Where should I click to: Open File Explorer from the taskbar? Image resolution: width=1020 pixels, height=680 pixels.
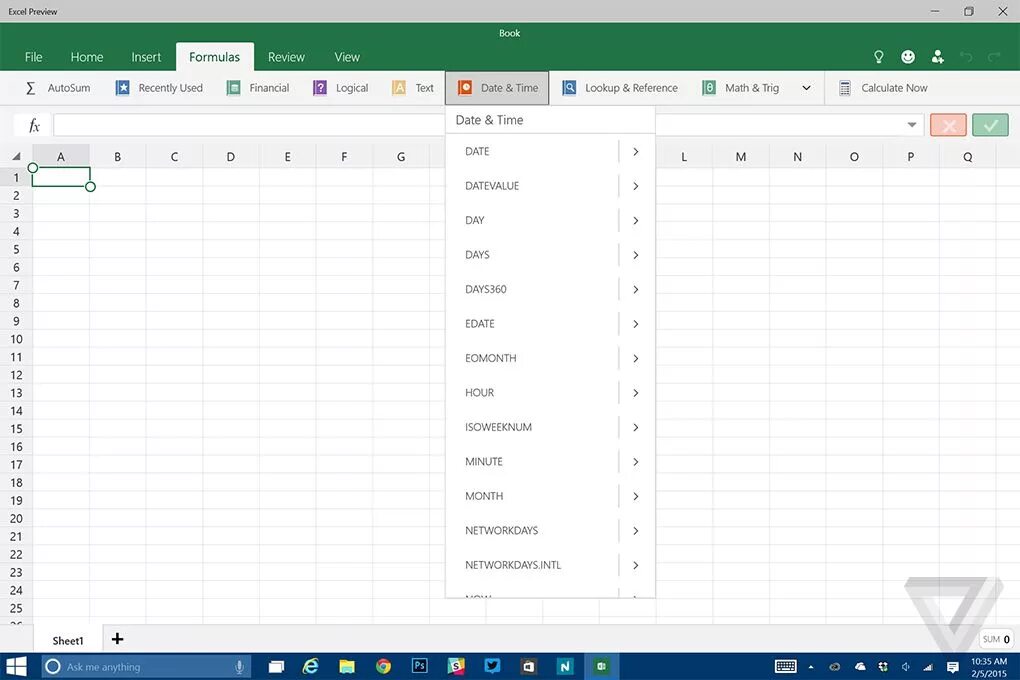click(x=347, y=666)
